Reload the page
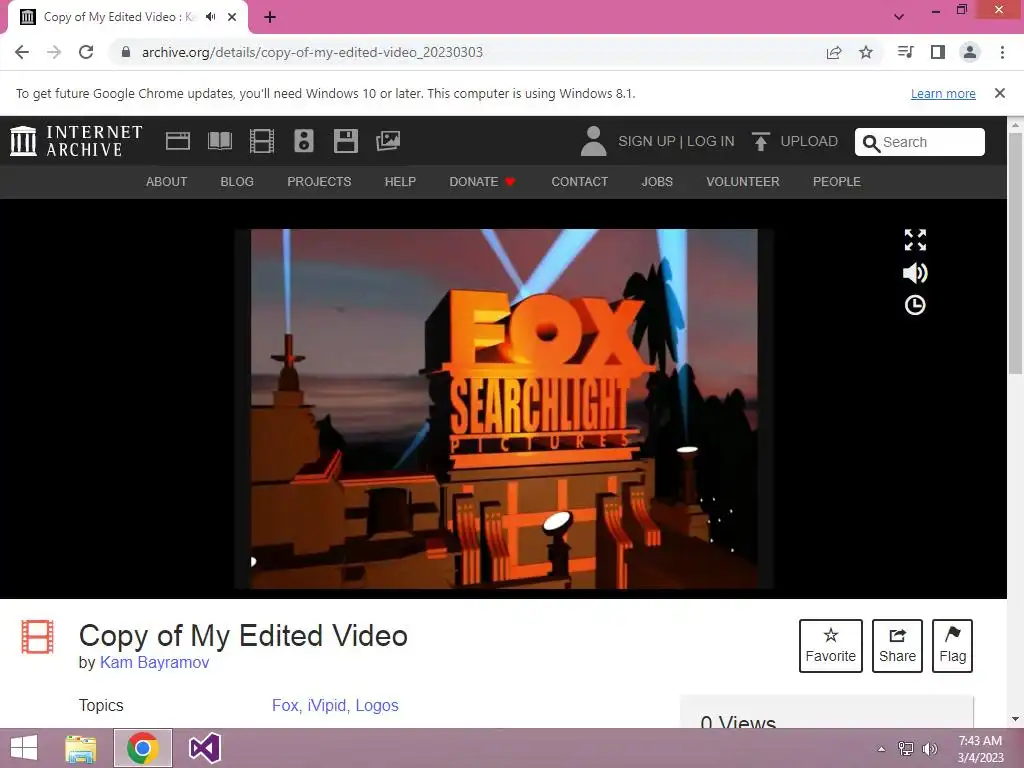Screen dimensions: 1024x768 (x=86, y=52)
